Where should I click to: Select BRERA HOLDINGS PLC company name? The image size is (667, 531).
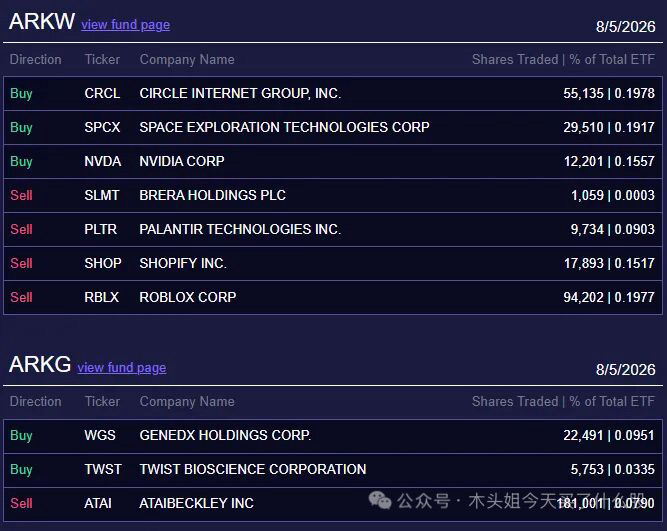pyautogui.click(x=213, y=195)
